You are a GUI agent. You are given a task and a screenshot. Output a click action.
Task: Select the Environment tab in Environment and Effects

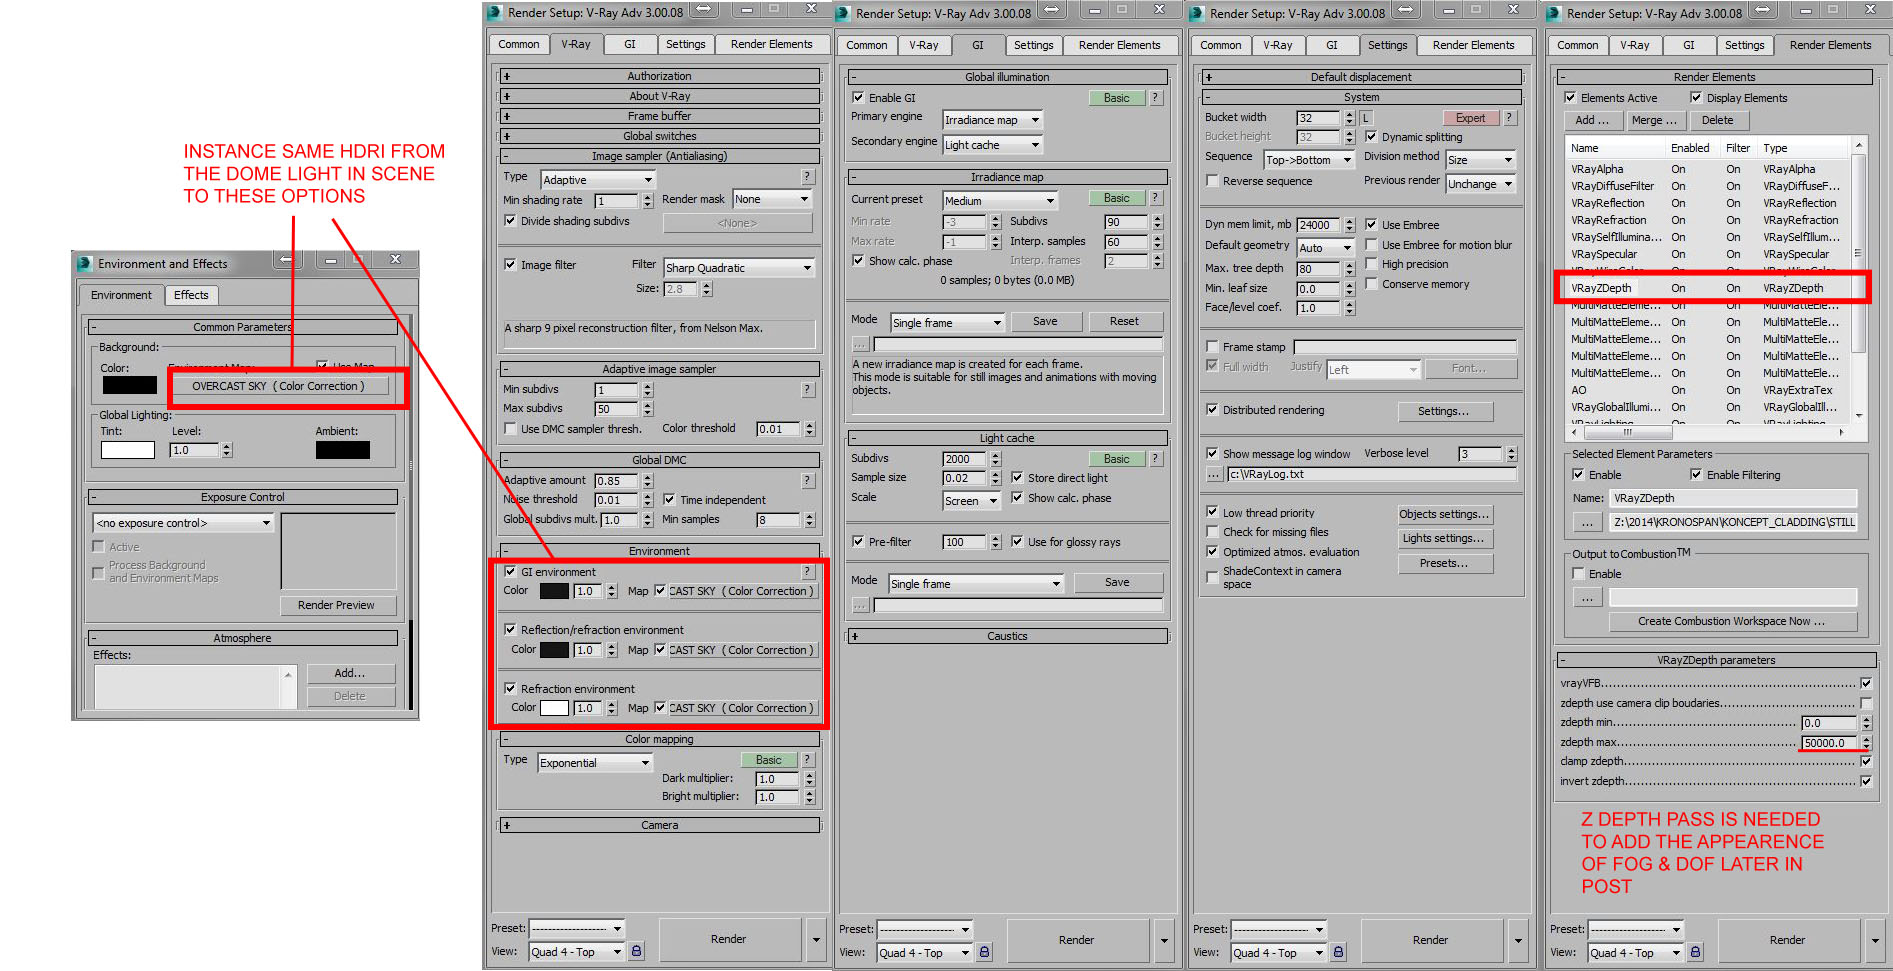(x=121, y=295)
